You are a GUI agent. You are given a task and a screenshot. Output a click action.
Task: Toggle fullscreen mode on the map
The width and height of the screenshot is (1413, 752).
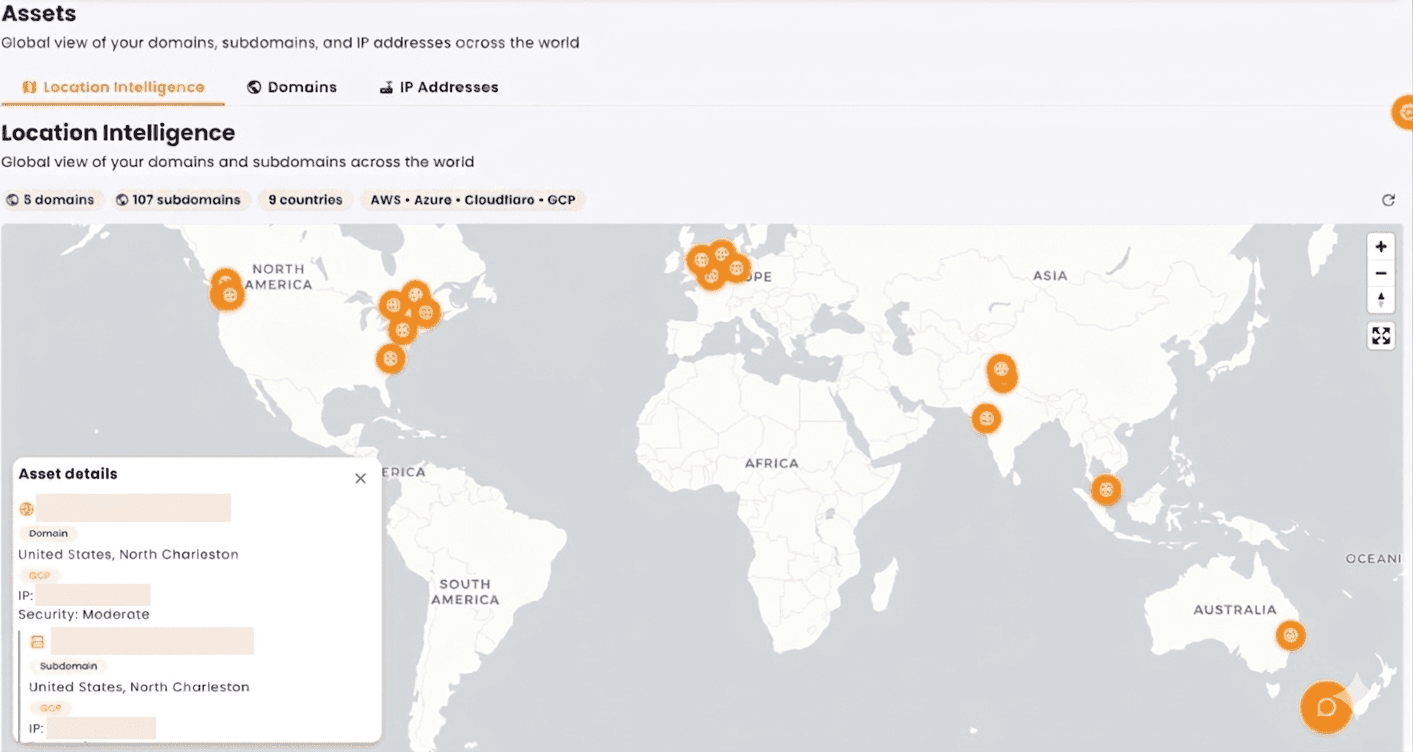pyautogui.click(x=1380, y=336)
